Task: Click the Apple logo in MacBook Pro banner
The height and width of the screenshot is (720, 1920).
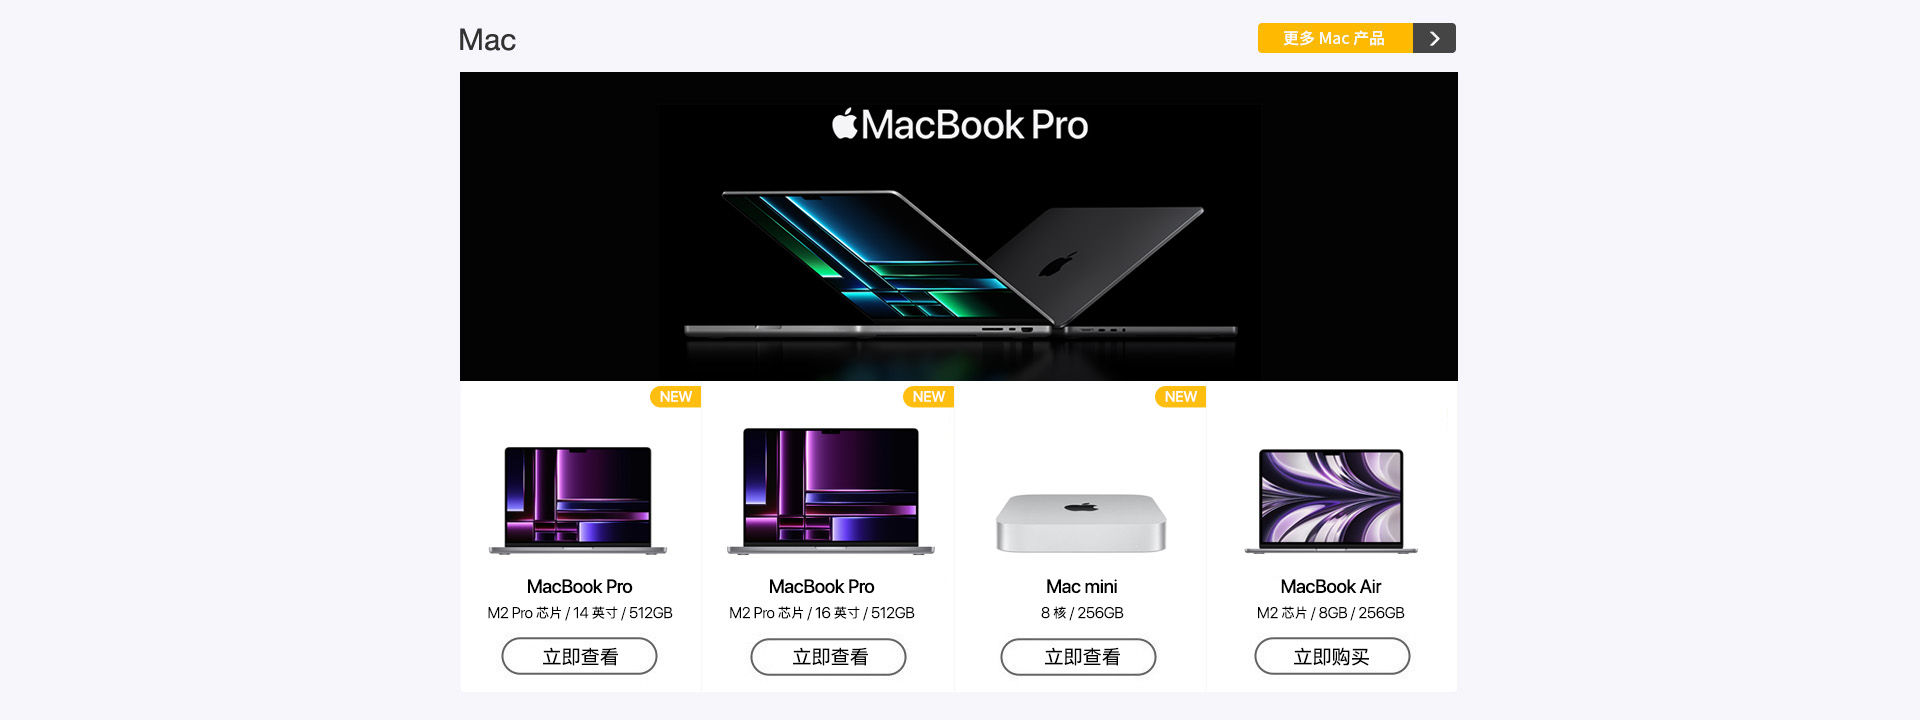Action: 844,123
